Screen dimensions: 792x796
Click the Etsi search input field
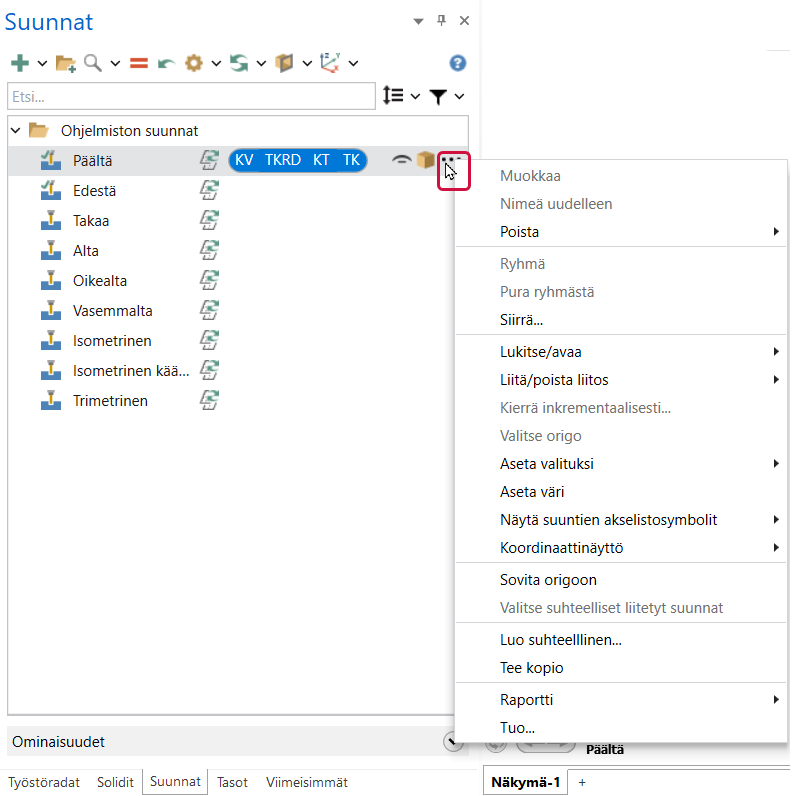[190, 96]
